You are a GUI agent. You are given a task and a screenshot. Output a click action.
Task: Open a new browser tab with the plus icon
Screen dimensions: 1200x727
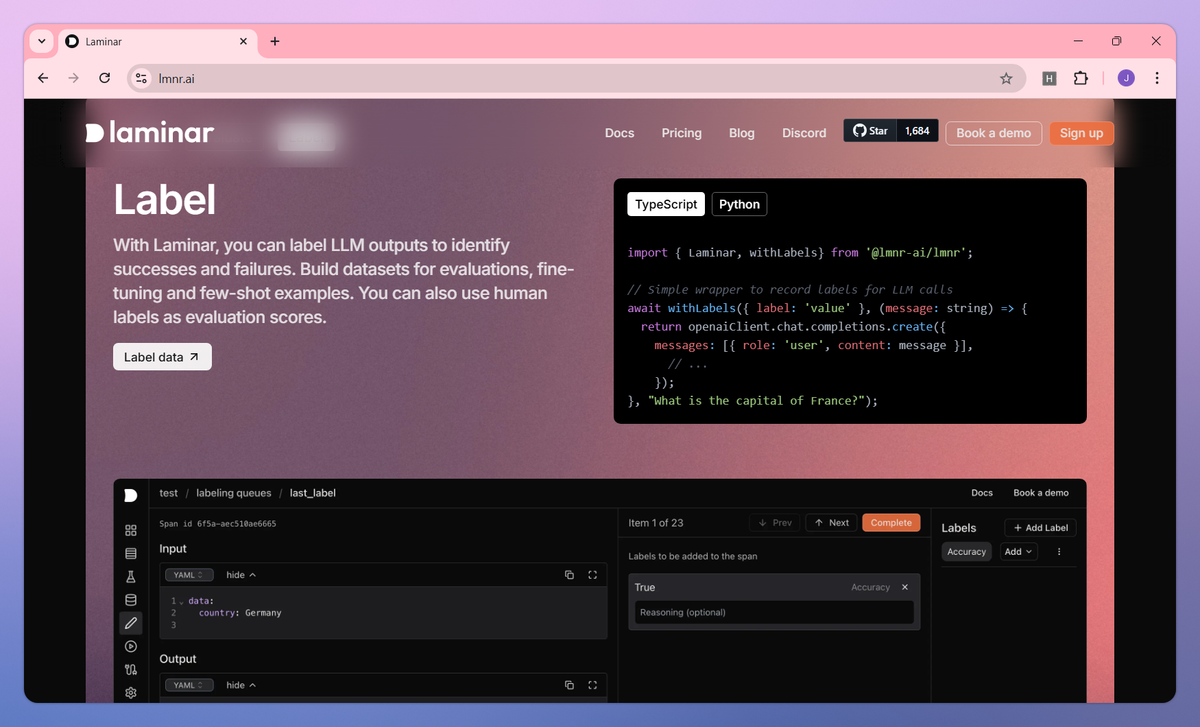click(275, 41)
